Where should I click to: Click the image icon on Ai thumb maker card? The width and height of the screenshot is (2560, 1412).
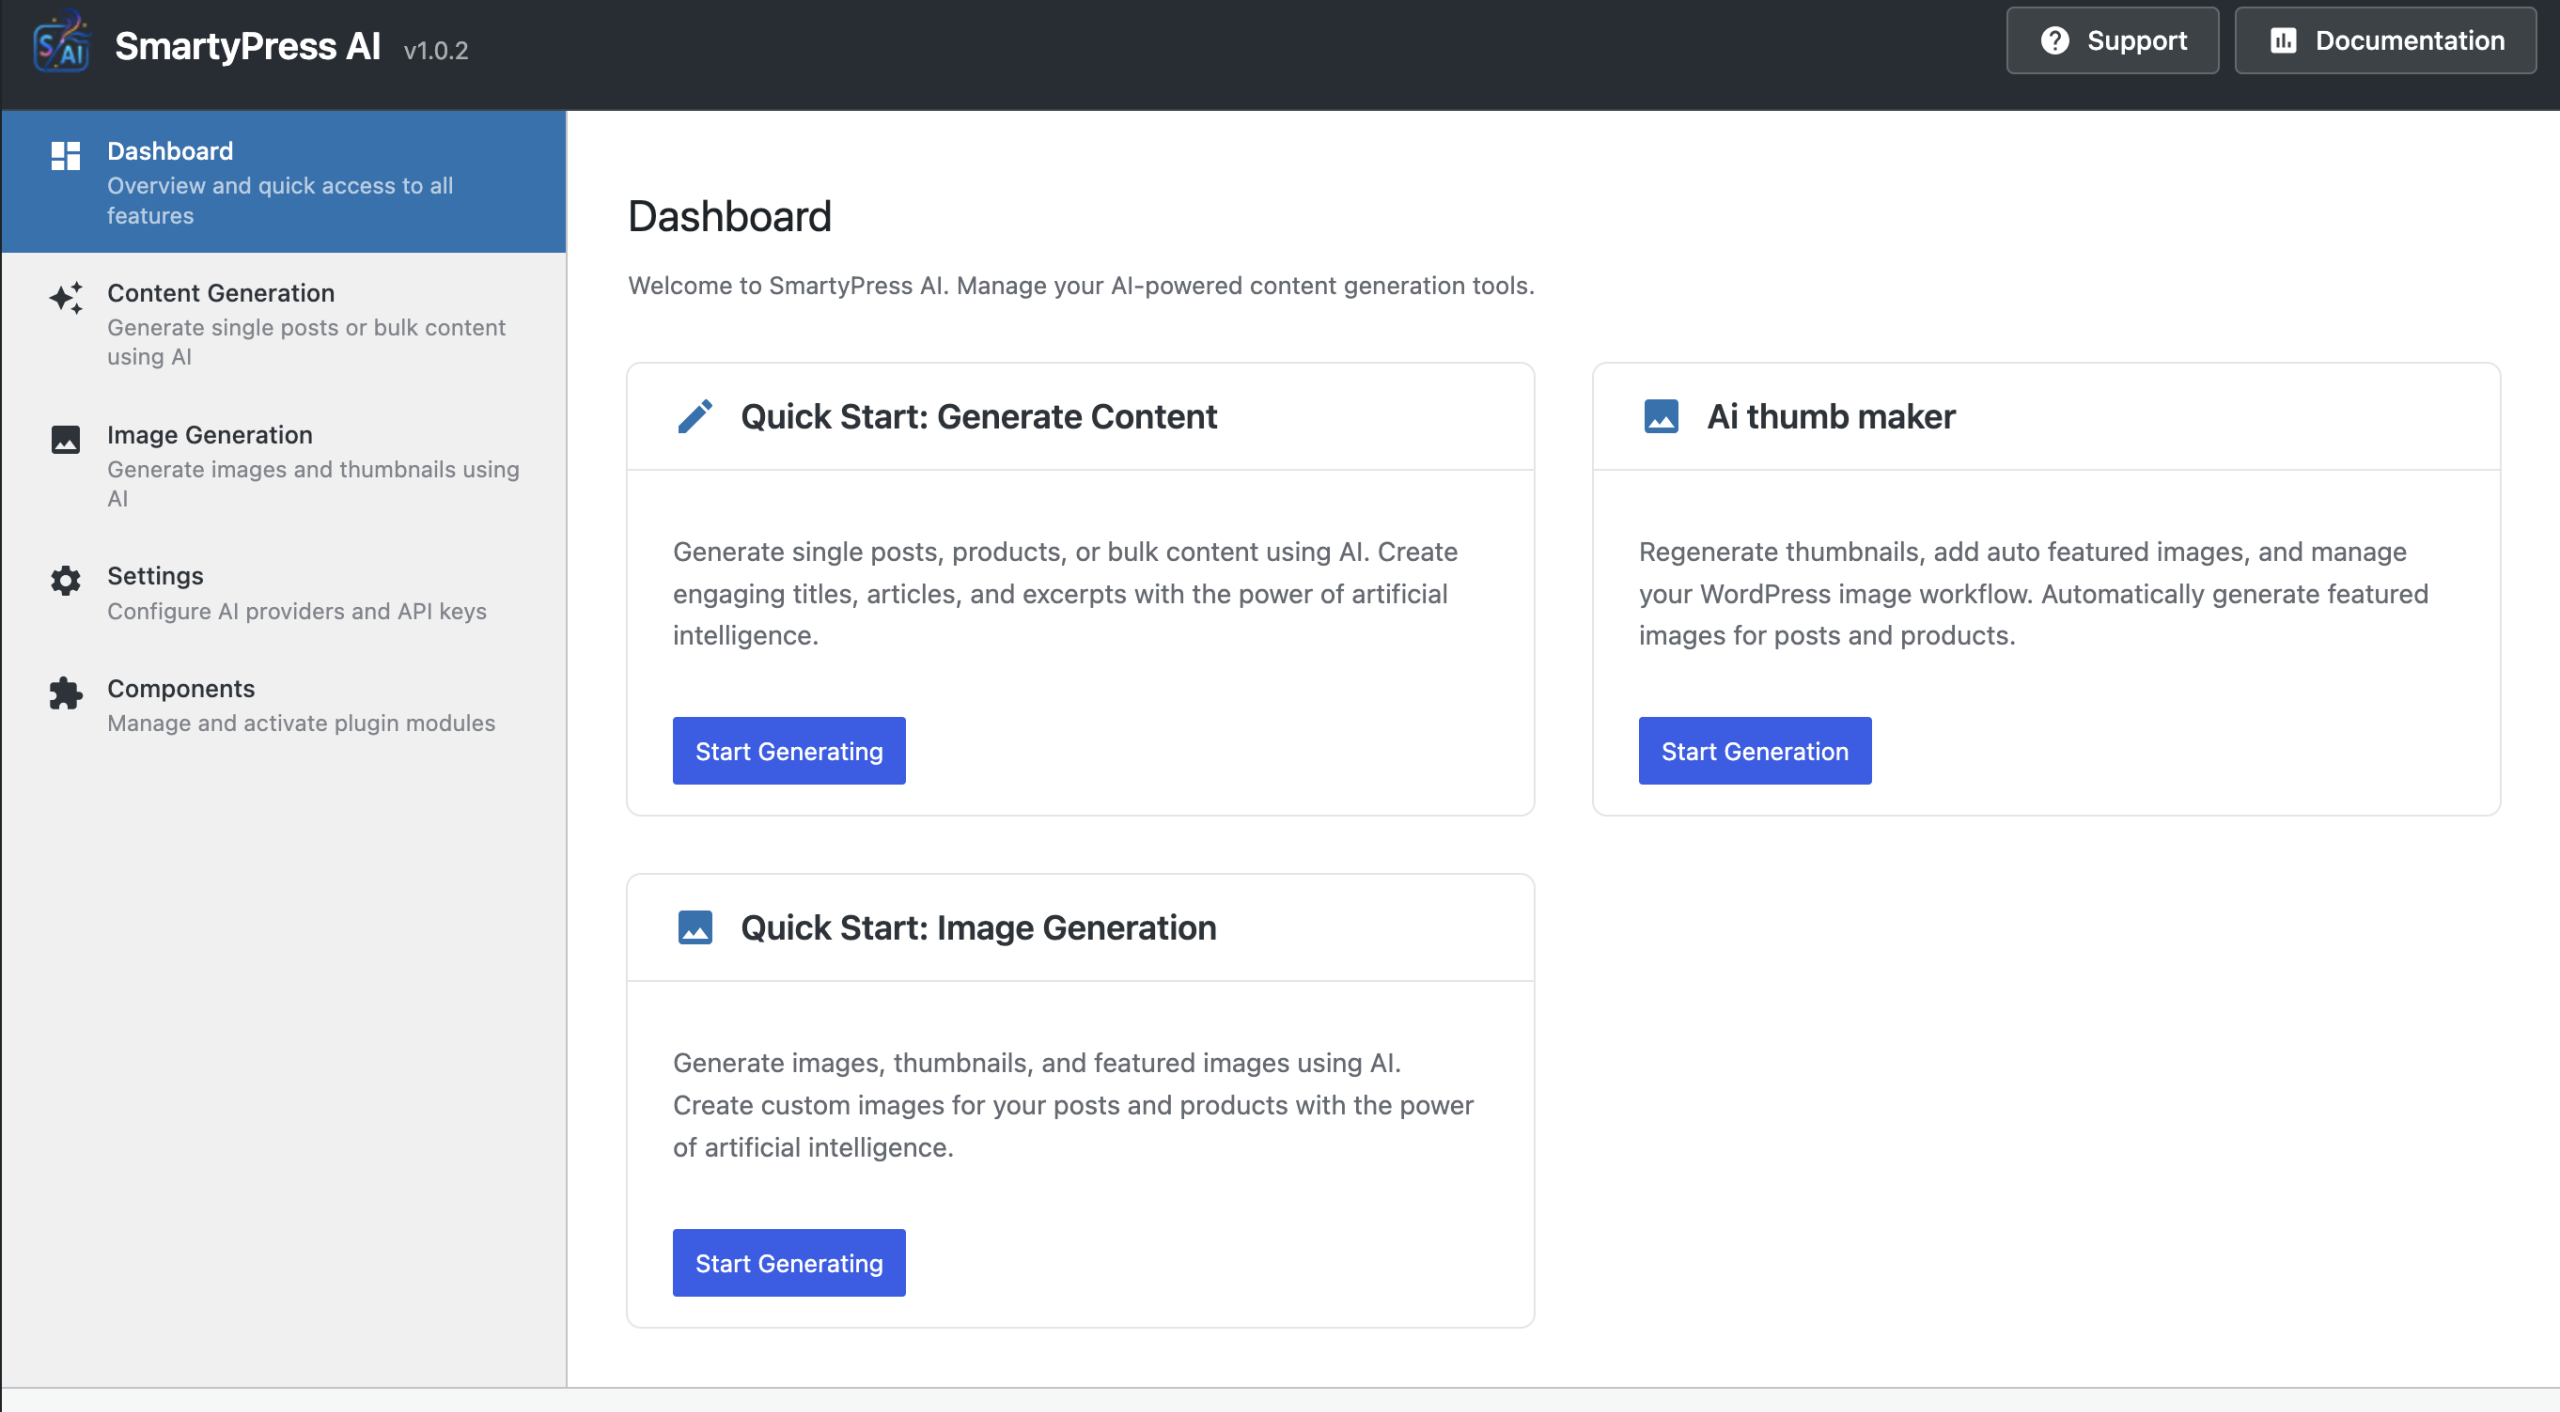click(1661, 417)
